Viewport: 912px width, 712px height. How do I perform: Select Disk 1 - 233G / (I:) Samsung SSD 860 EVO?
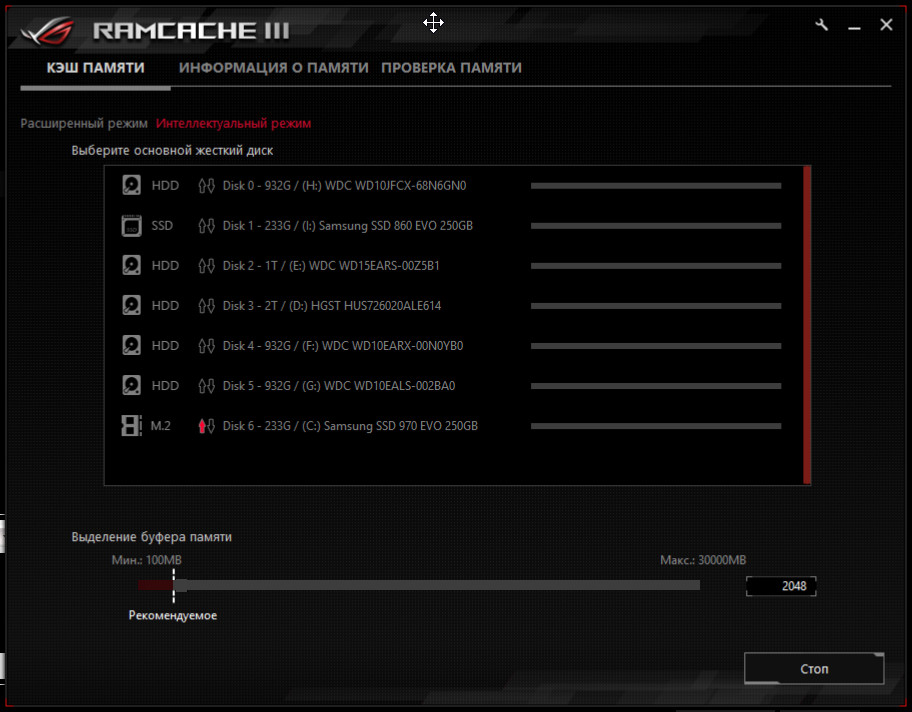point(348,226)
